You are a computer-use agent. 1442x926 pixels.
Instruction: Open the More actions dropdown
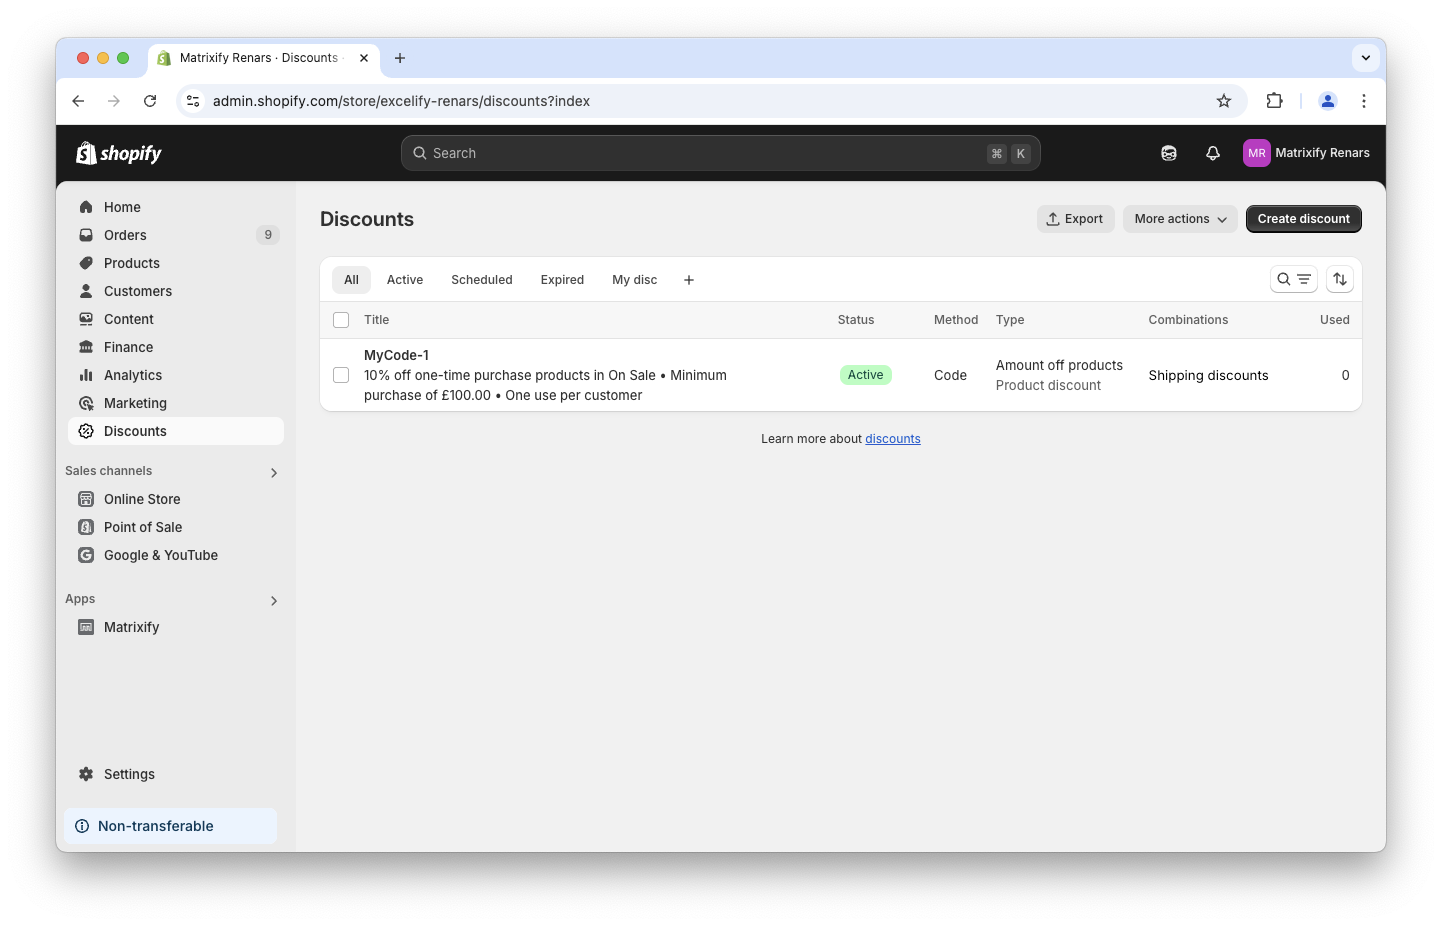click(x=1179, y=219)
